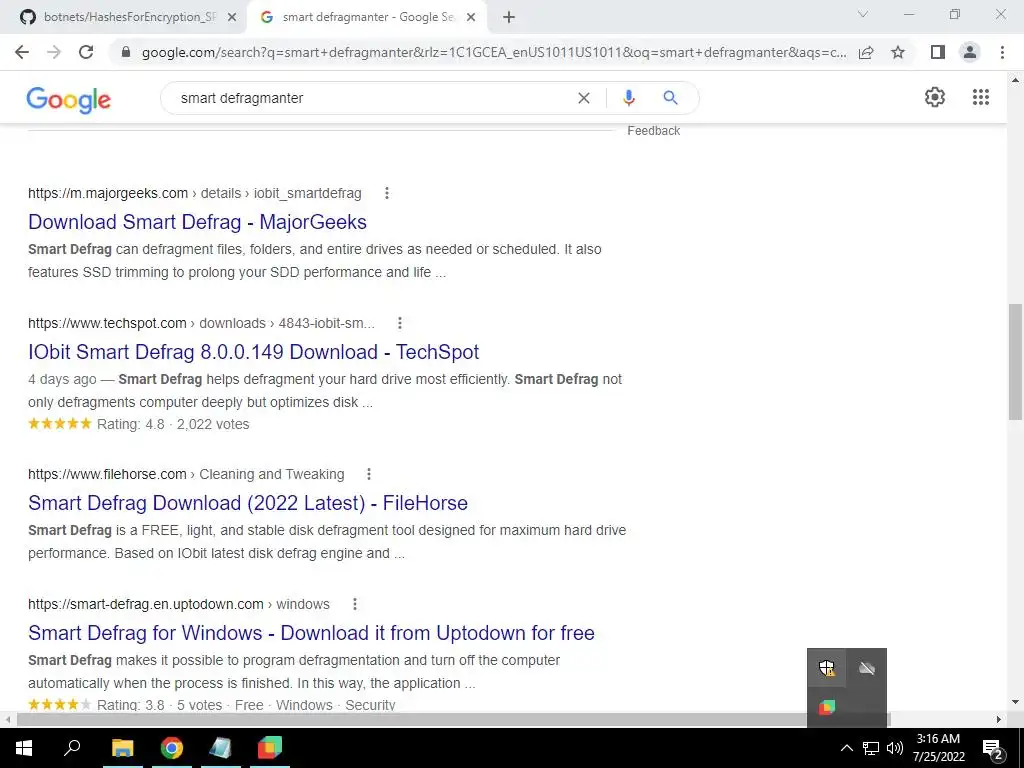Click the red-green app tray icon
The image size is (1024, 768).
pos(827,707)
